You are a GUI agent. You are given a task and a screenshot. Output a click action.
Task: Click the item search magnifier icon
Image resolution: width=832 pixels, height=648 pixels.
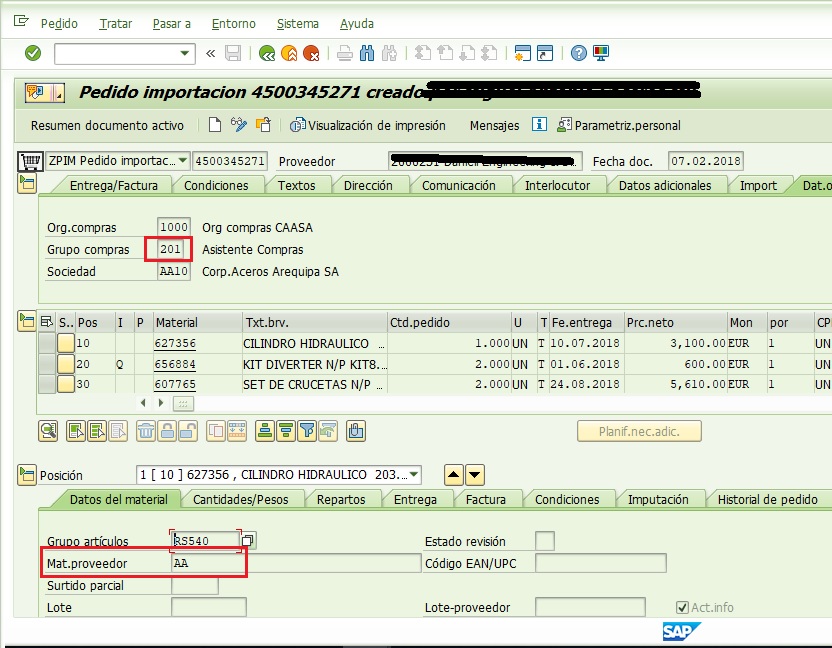pos(48,430)
